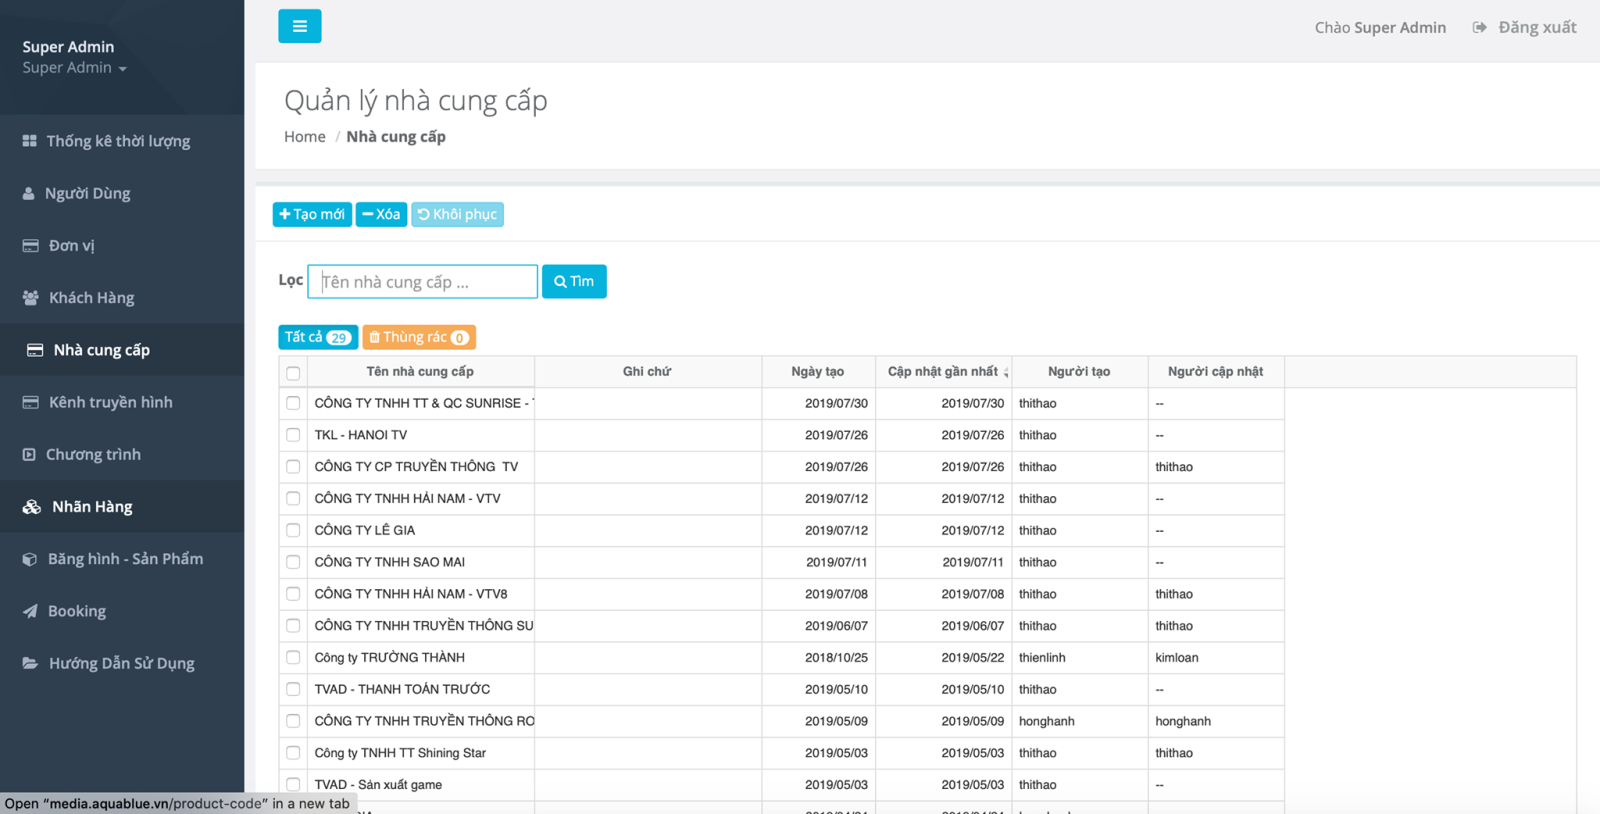Image resolution: width=1600 pixels, height=814 pixels.
Task: Click the Hướng Dẫn Sử Dụng folder icon
Action: point(31,663)
